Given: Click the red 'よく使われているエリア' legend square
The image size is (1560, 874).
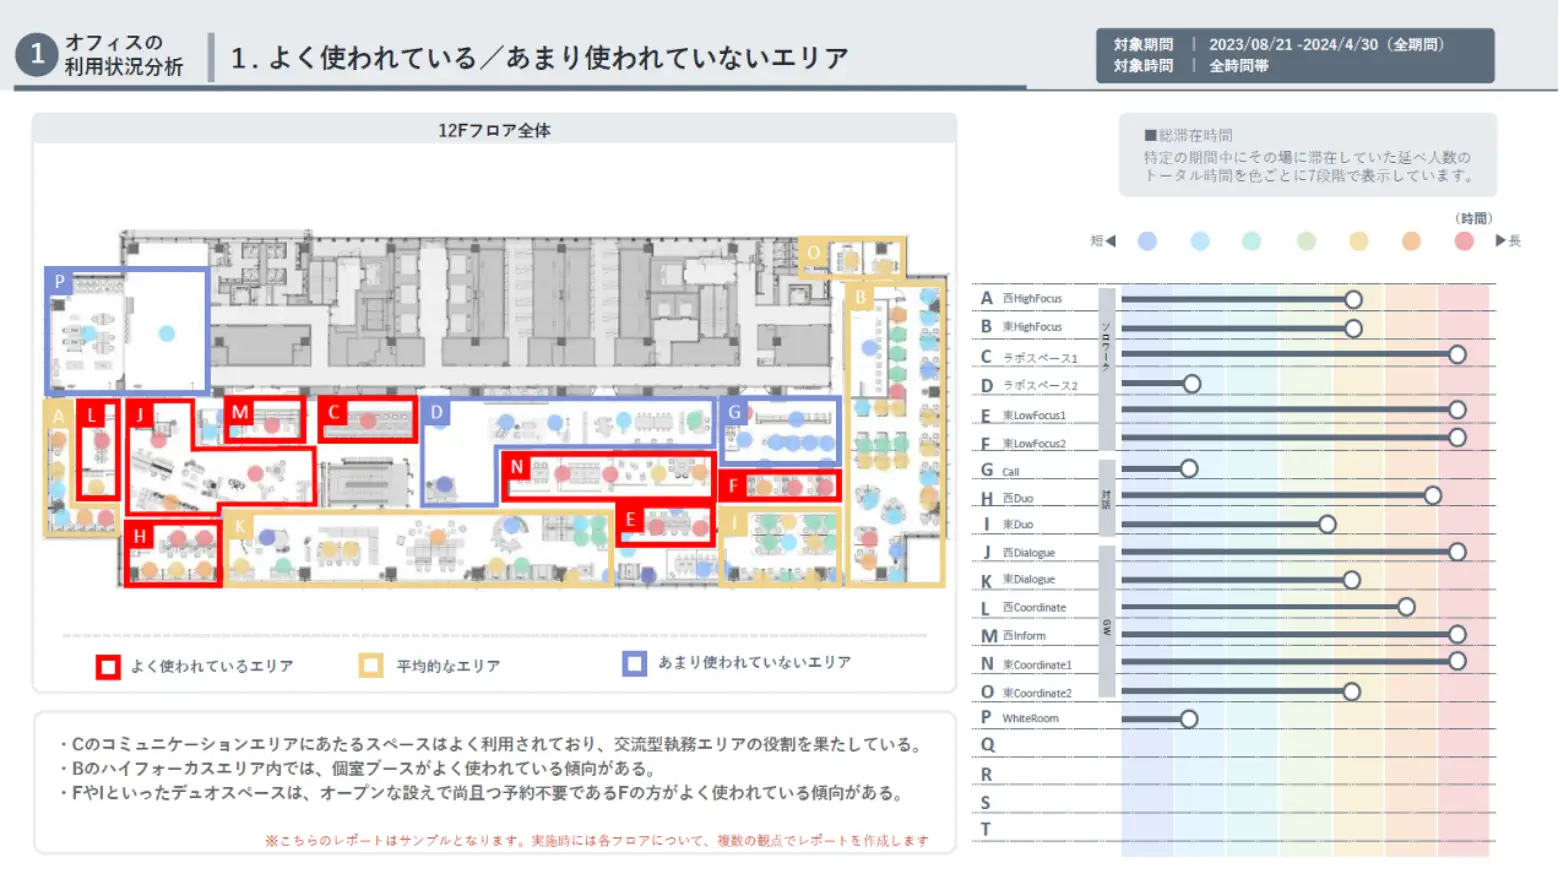Looking at the screenshot, I should [x=108, y=667].
